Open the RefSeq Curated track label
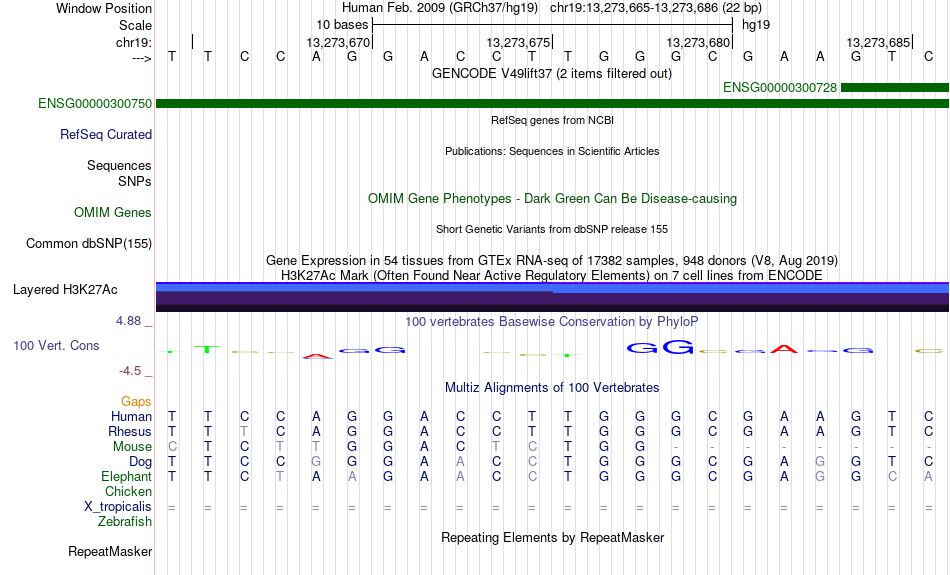Viewport: 950px width, 575px height. click(106, 135)
